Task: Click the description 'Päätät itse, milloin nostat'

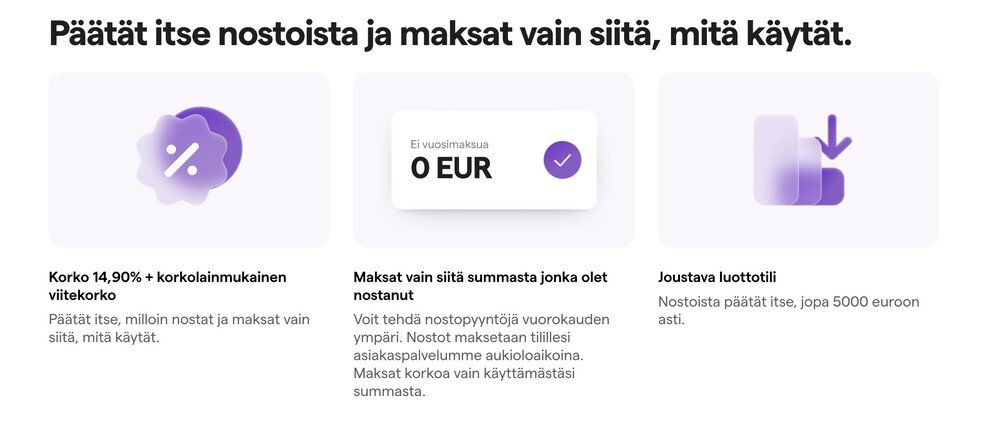Action: [179, 328]
